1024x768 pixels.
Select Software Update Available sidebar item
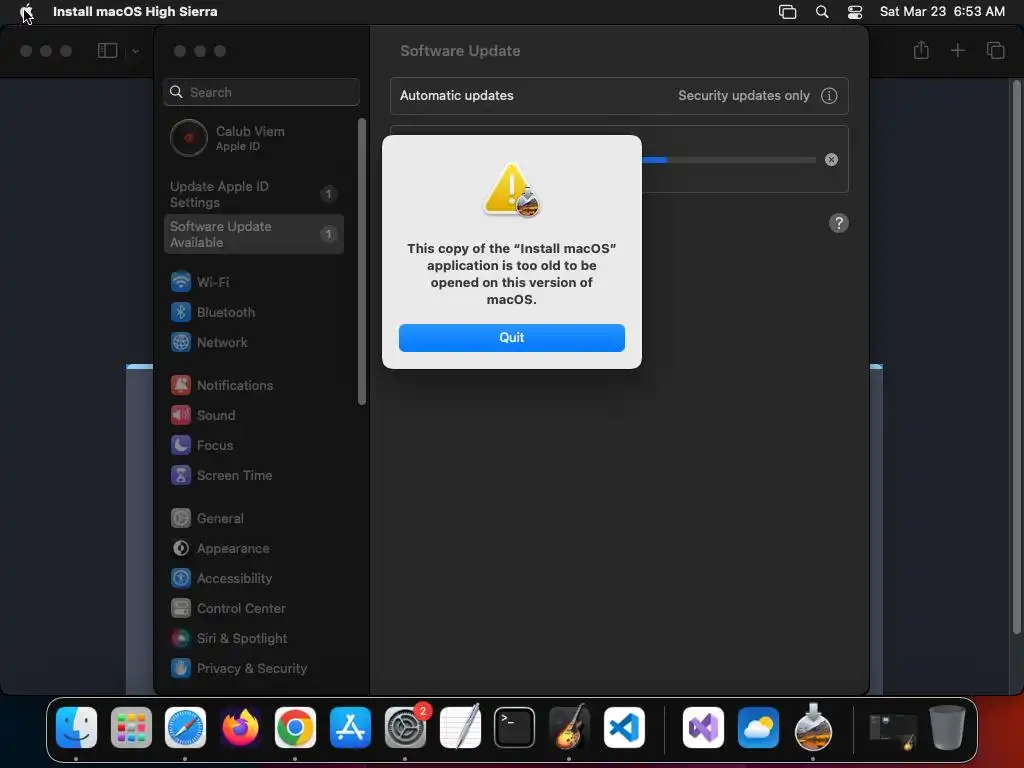tap(253, 234)
